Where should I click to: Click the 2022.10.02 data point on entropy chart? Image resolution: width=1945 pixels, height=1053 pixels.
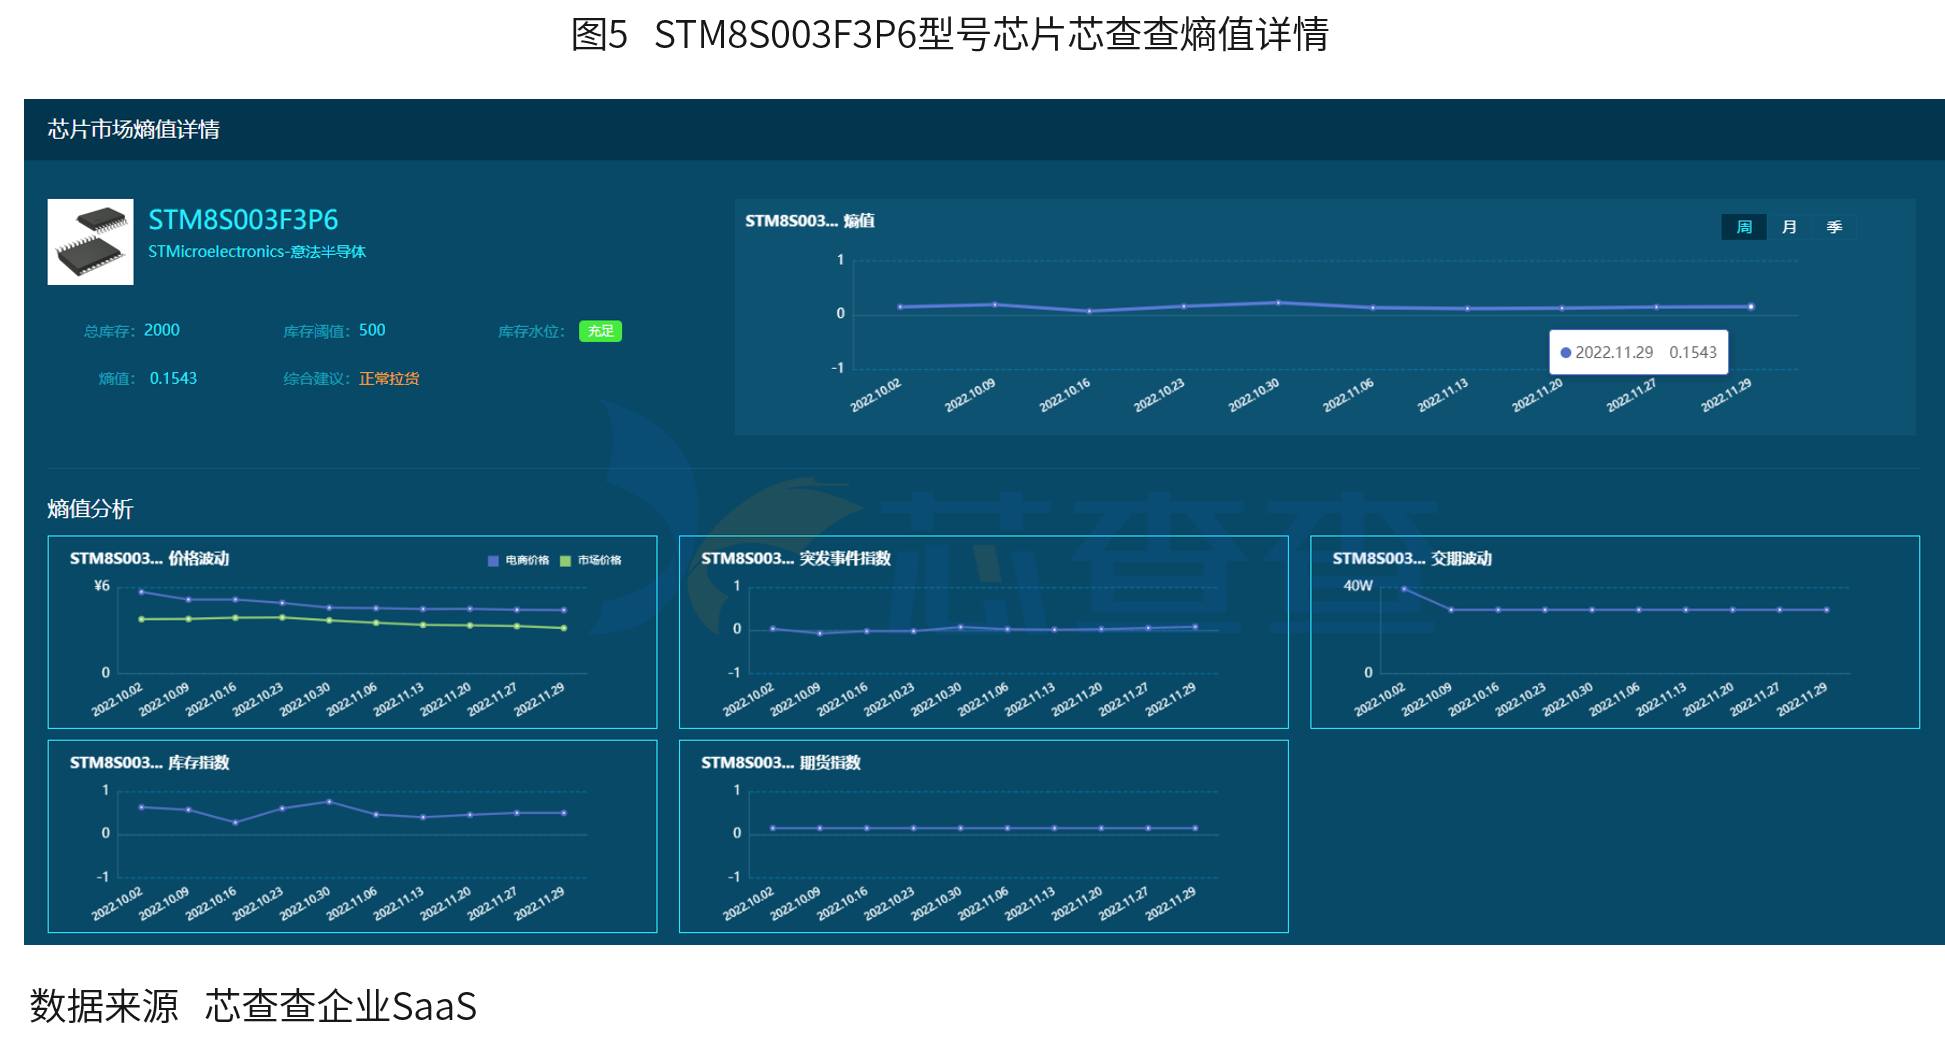point(900,307)
